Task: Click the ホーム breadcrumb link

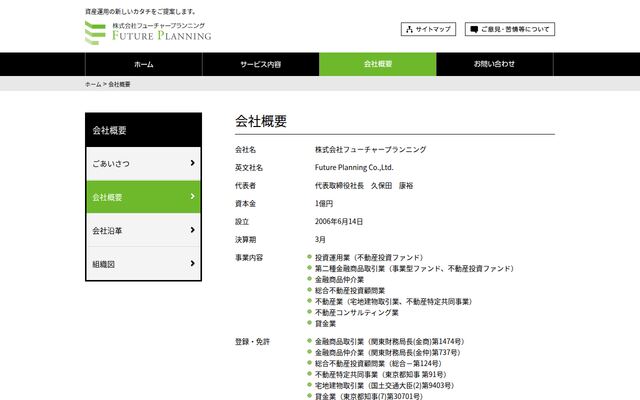Action: tap(93, 84)
